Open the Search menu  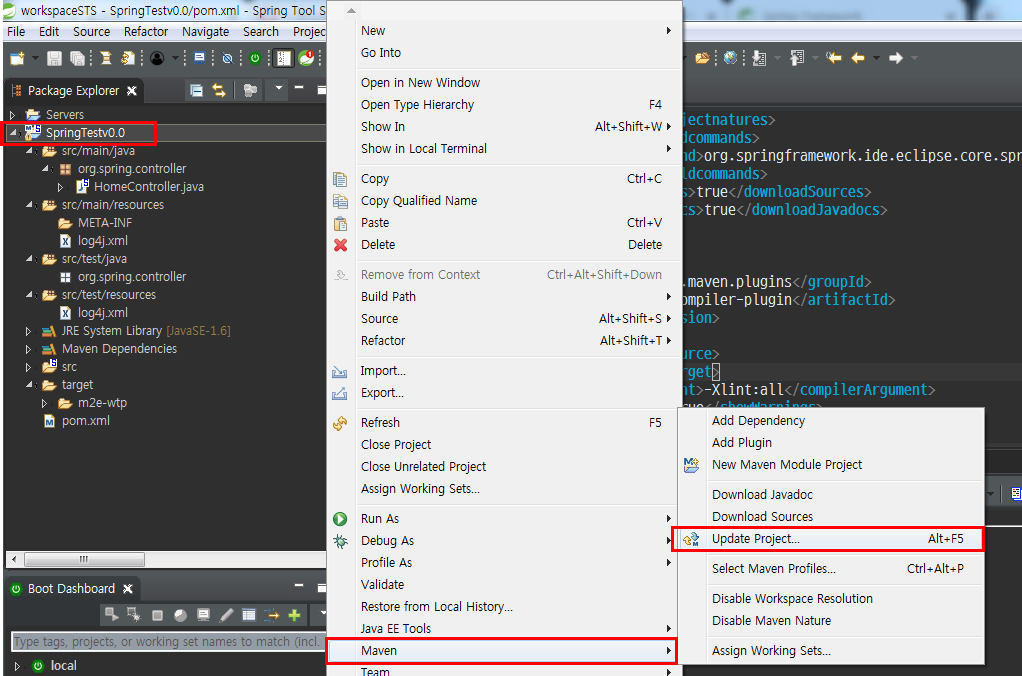point(261,31)
